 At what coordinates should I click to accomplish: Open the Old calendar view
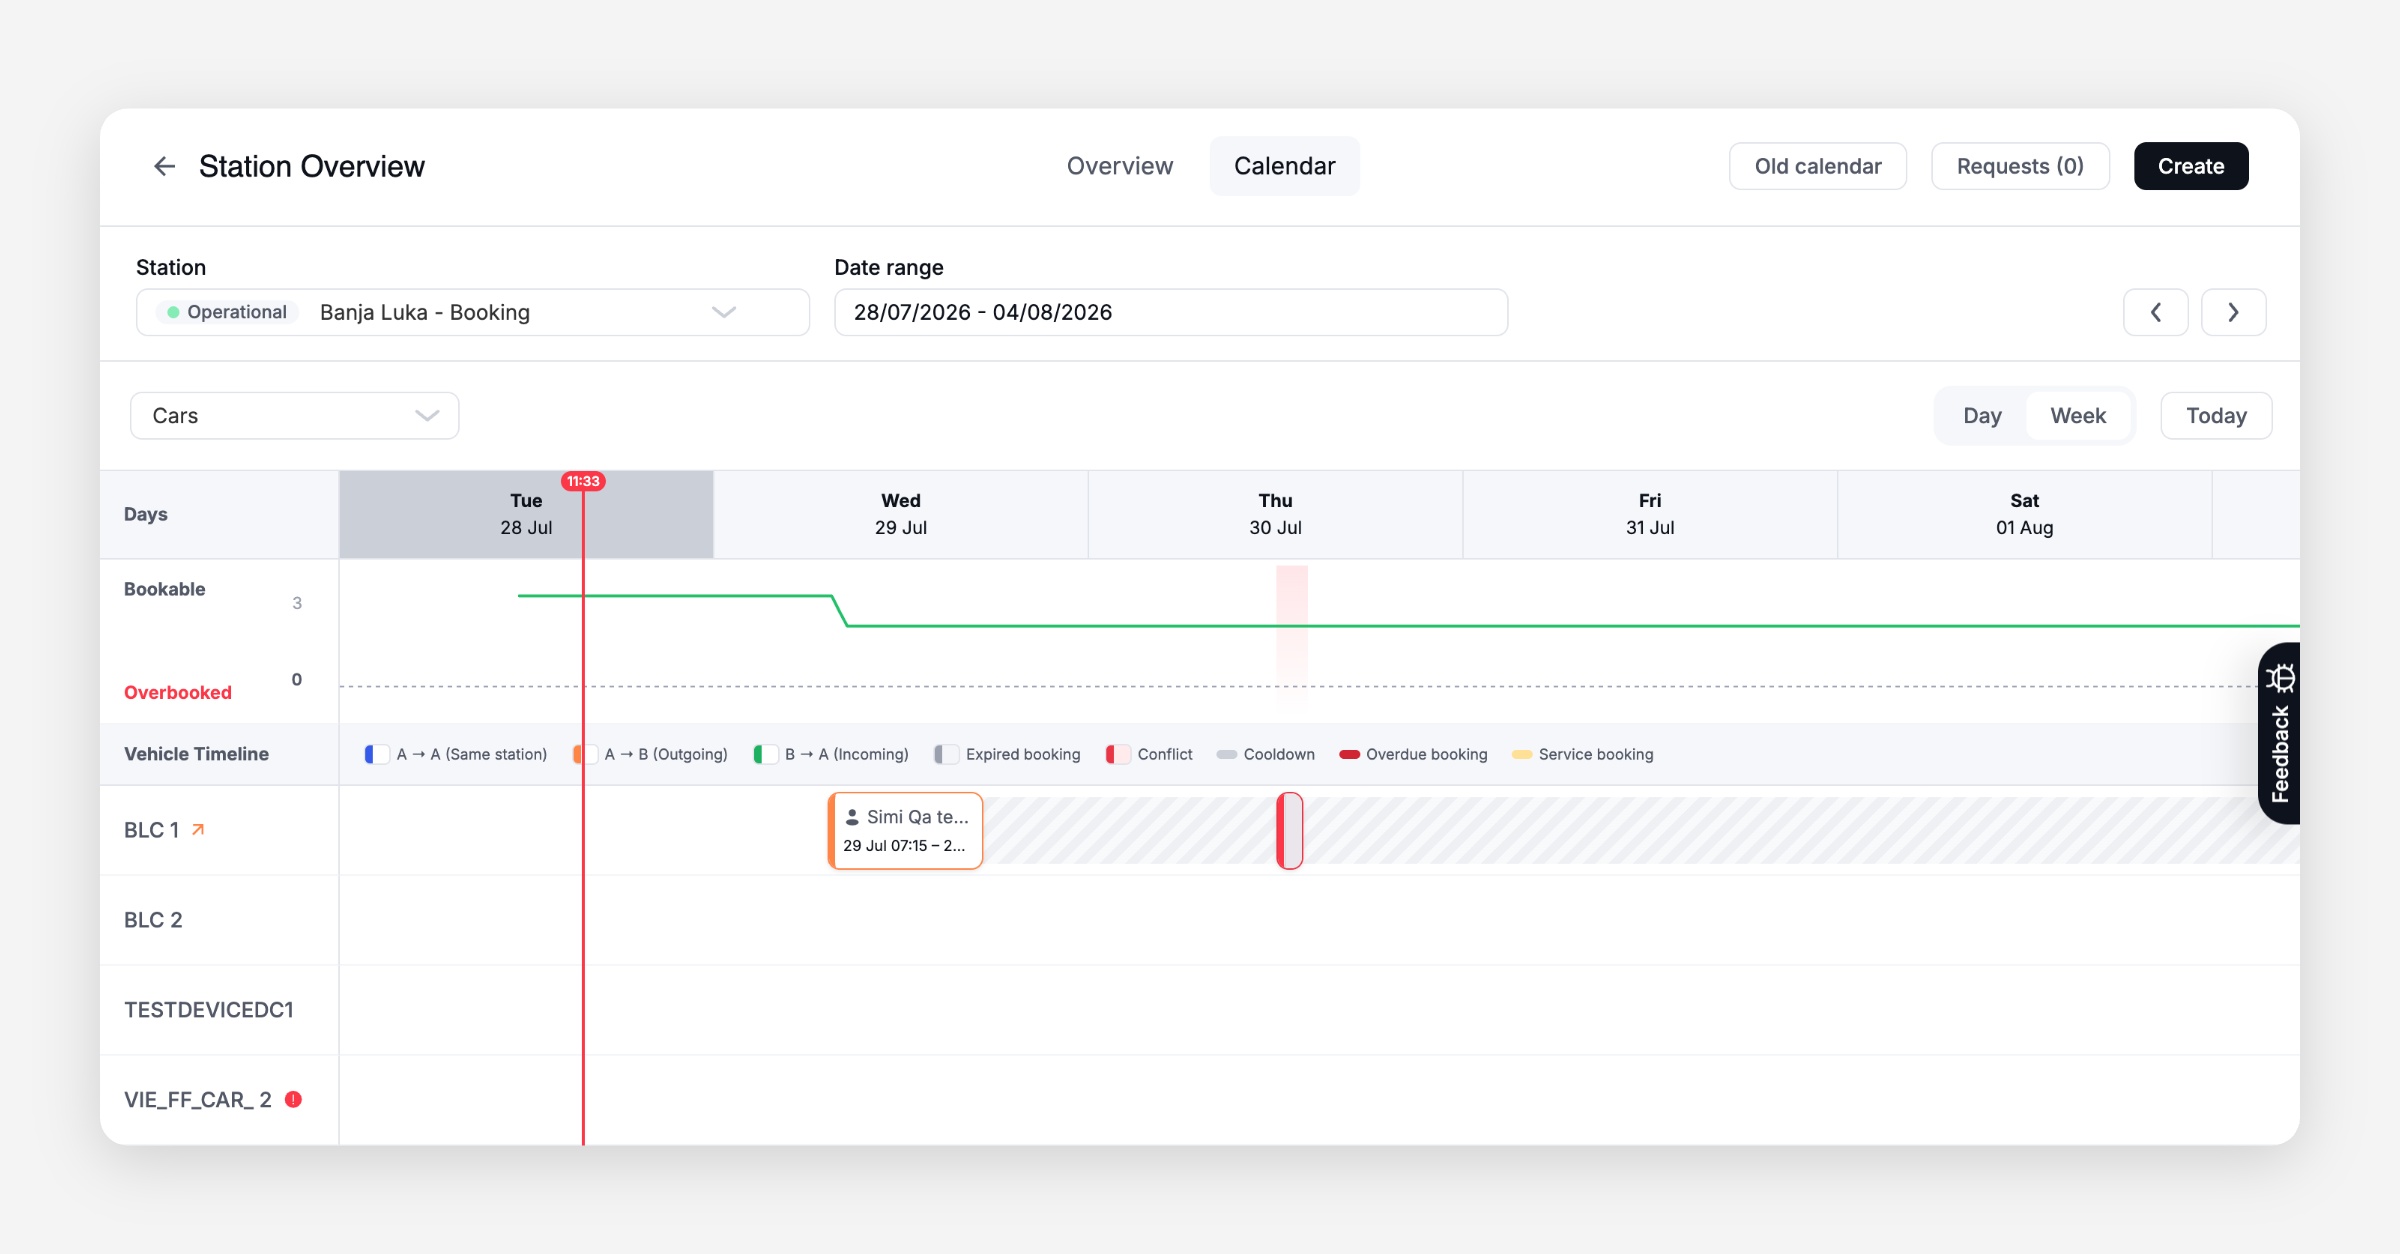tap(1818, 166)
